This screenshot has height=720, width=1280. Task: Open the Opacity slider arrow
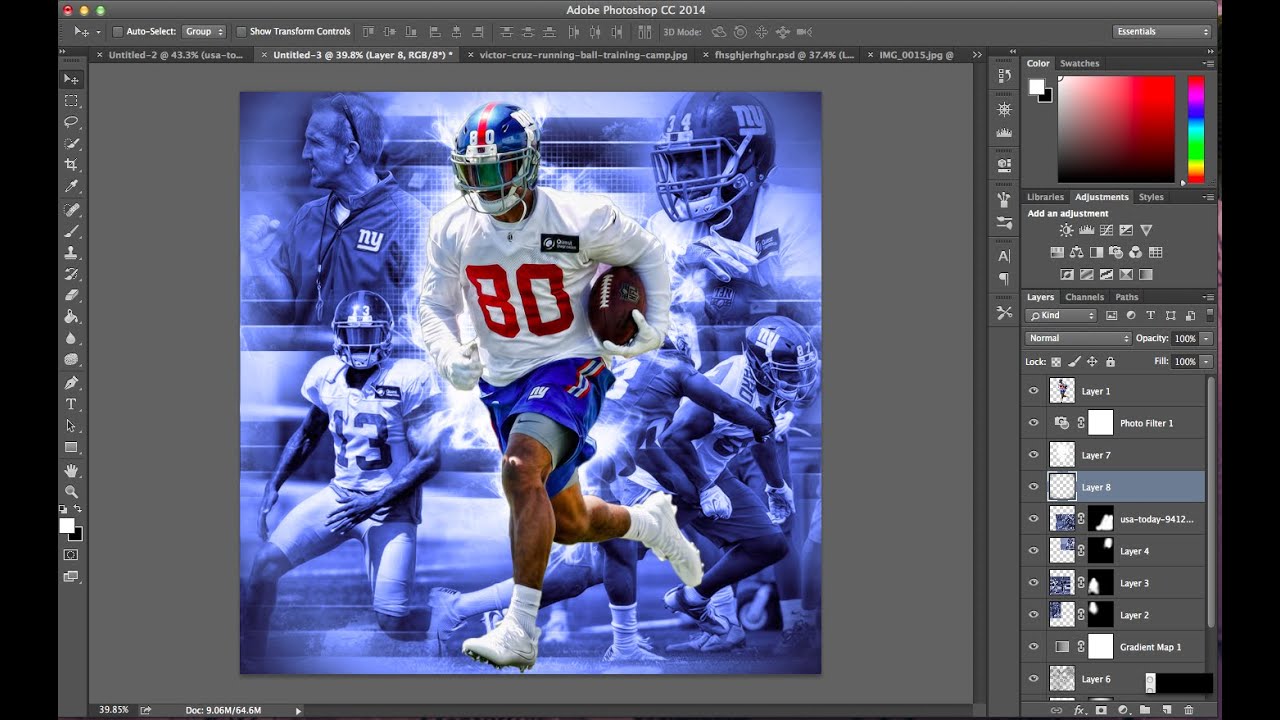(1206, 338)
